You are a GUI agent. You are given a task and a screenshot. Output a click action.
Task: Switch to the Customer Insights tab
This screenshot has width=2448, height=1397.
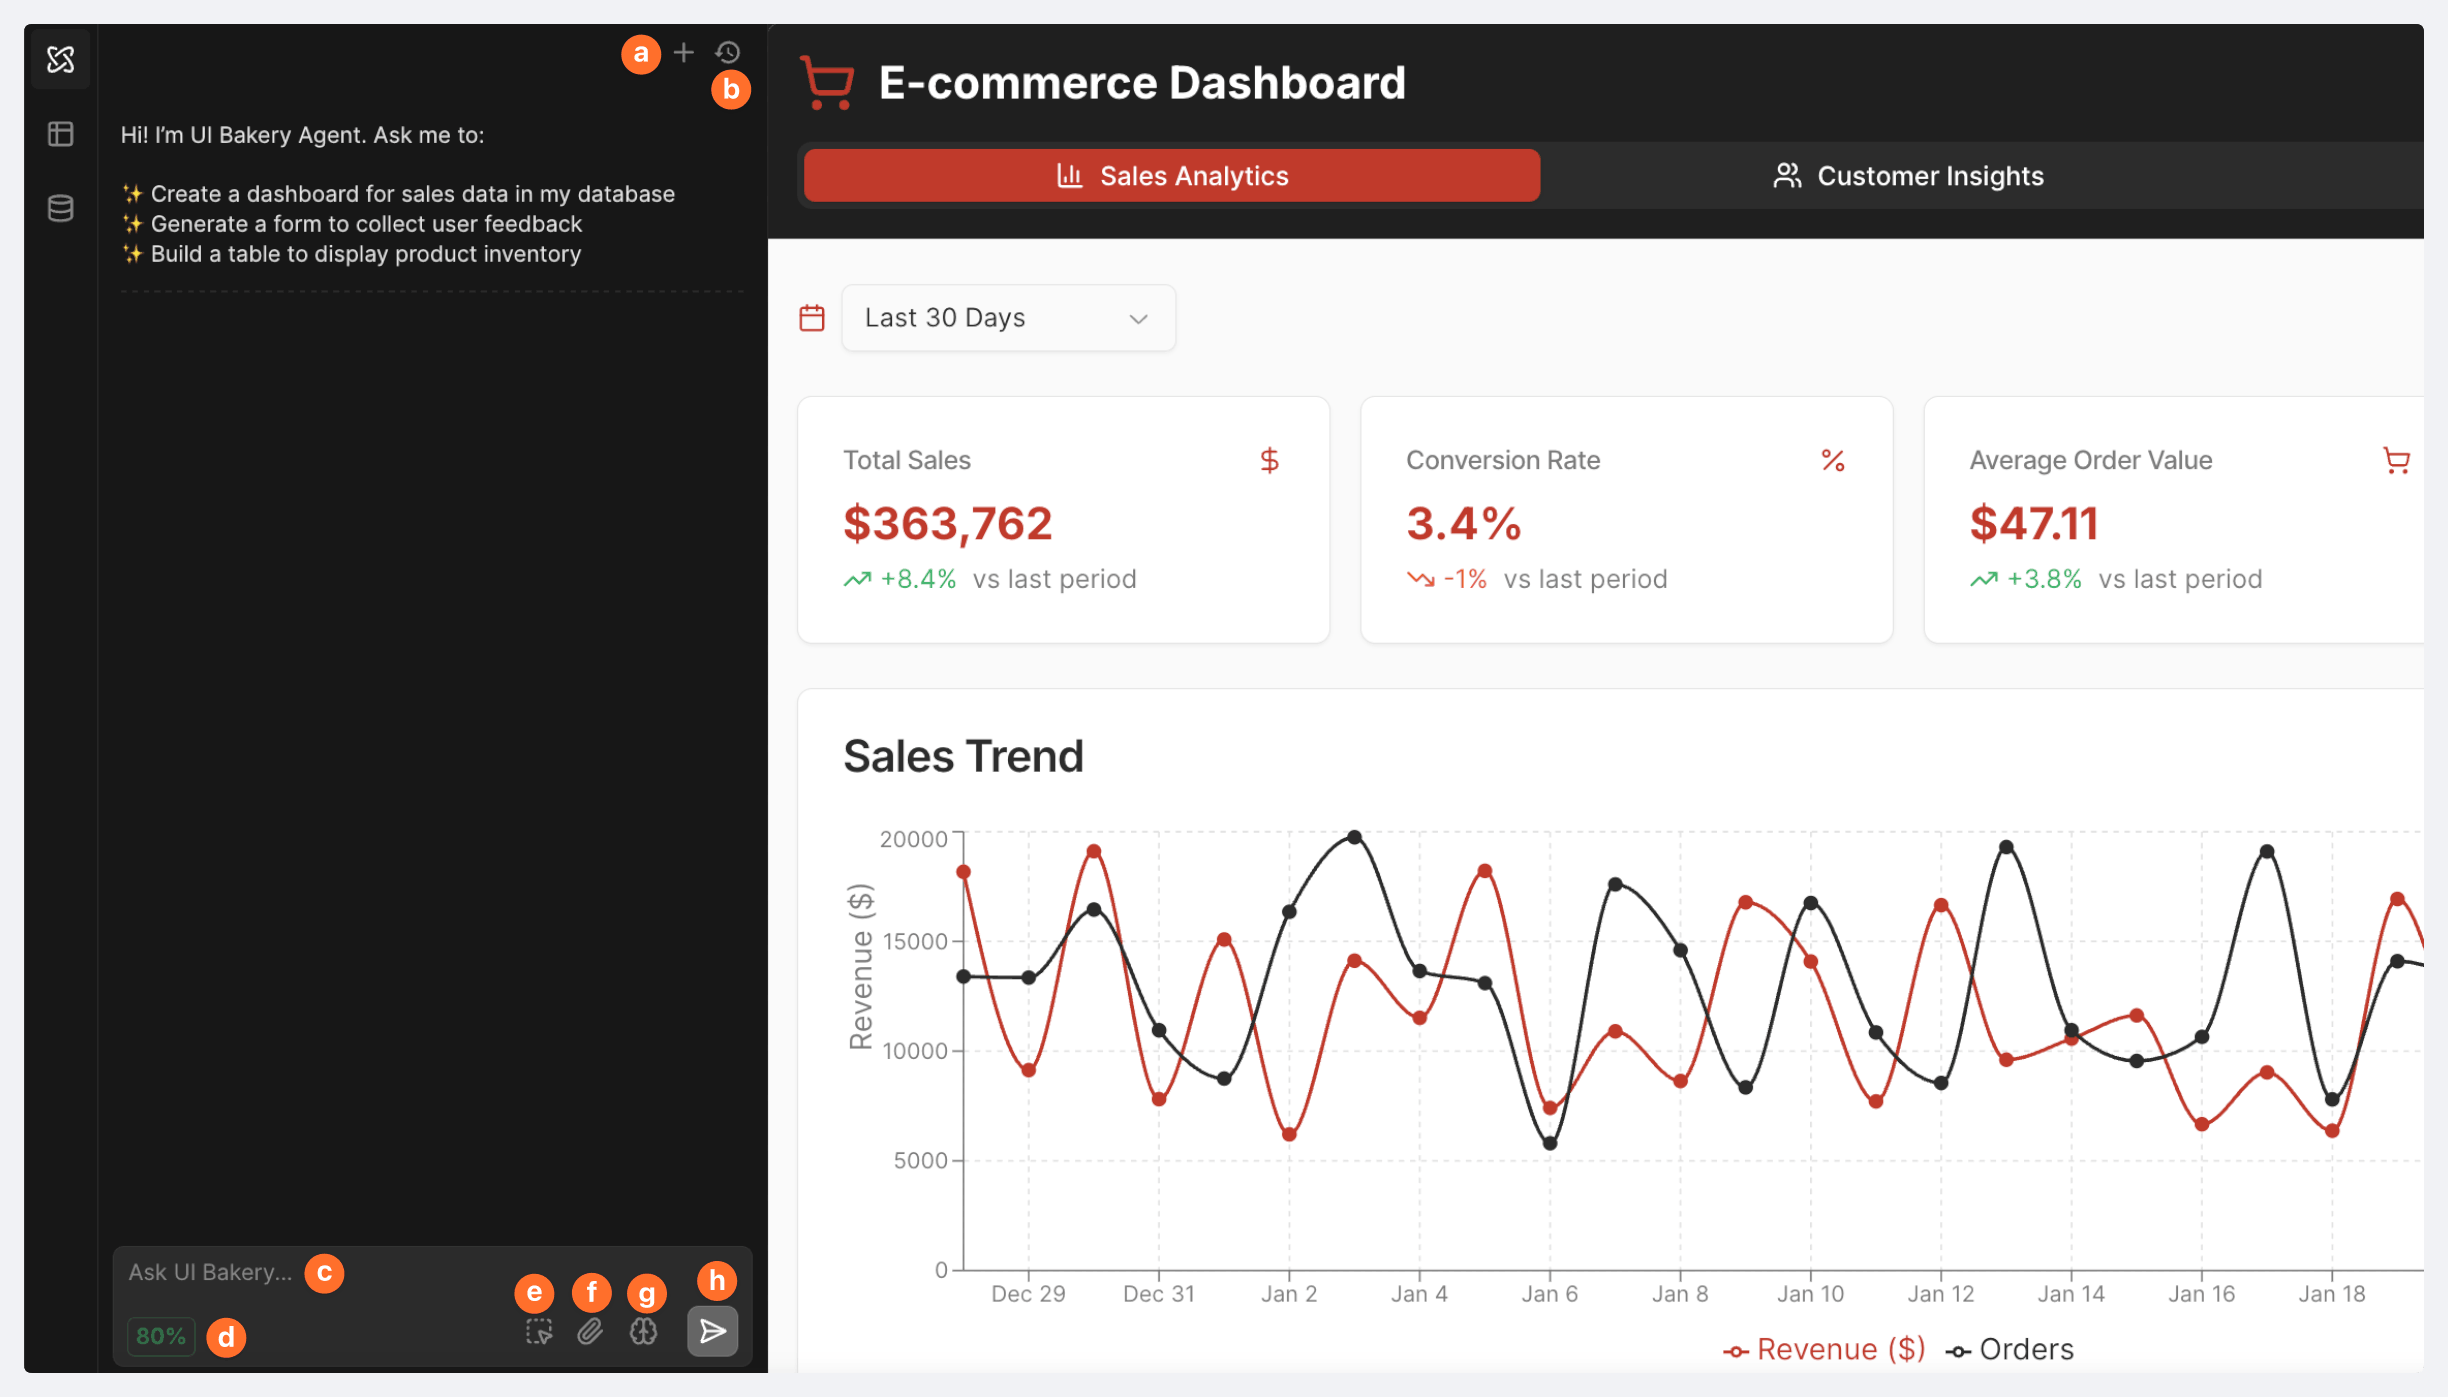tap(1908, 176)
